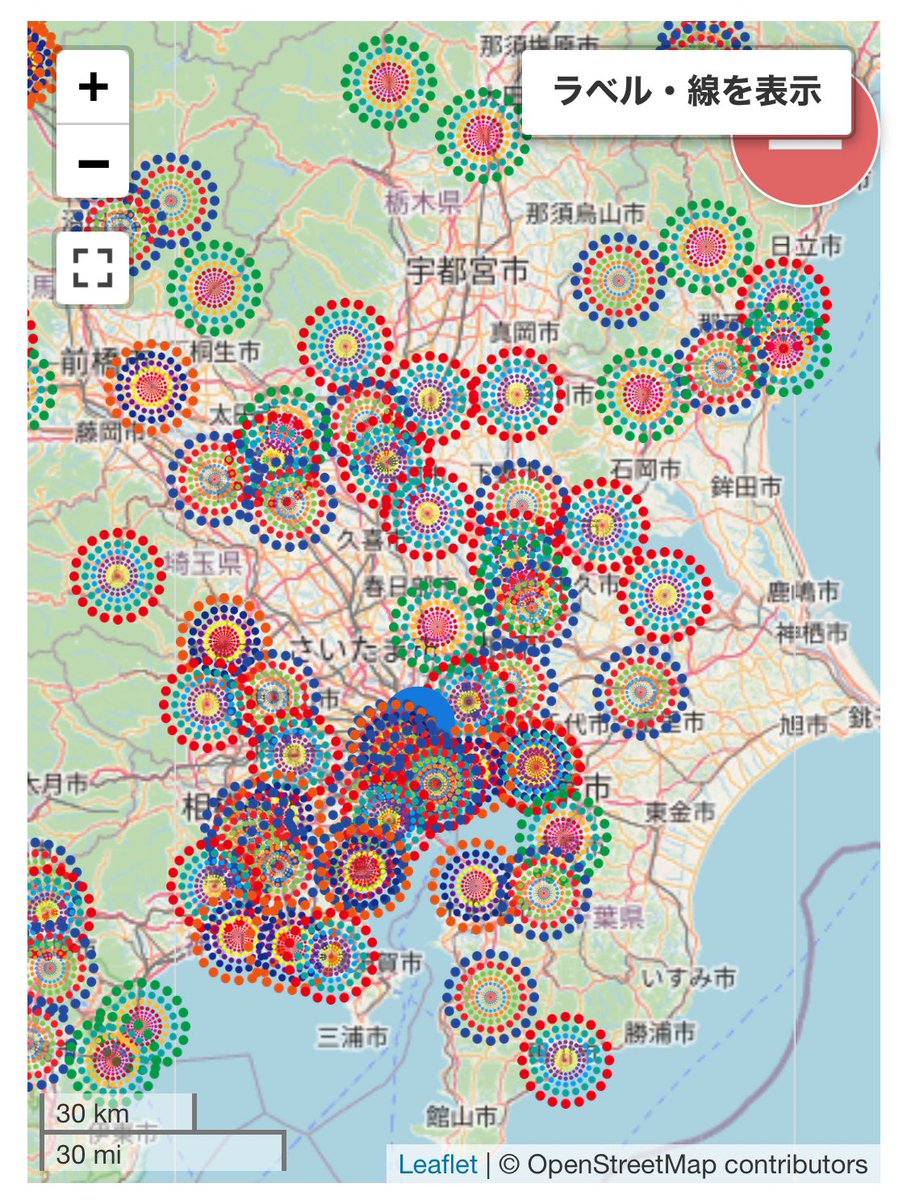The width and height of the screenshot is (907, 1200).
Task: Select the green firework marker above 石岡市 label
Action: coord(643,394)
